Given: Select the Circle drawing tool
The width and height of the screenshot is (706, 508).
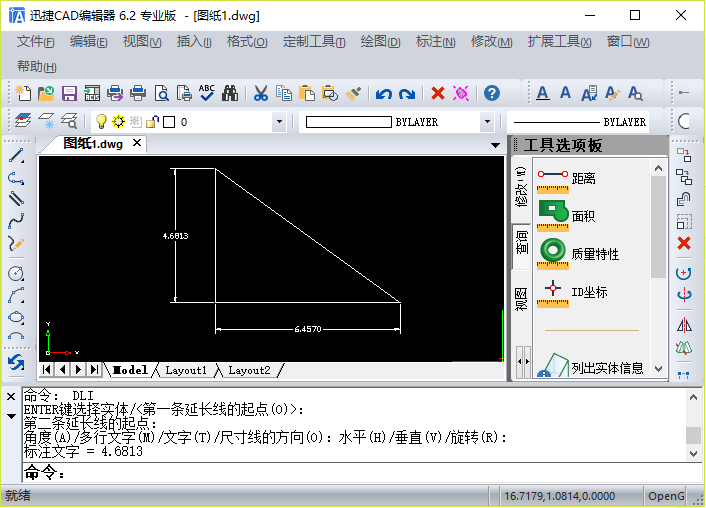Looking at the screenshot, I should pyautogui.click(x=16, y=273).
